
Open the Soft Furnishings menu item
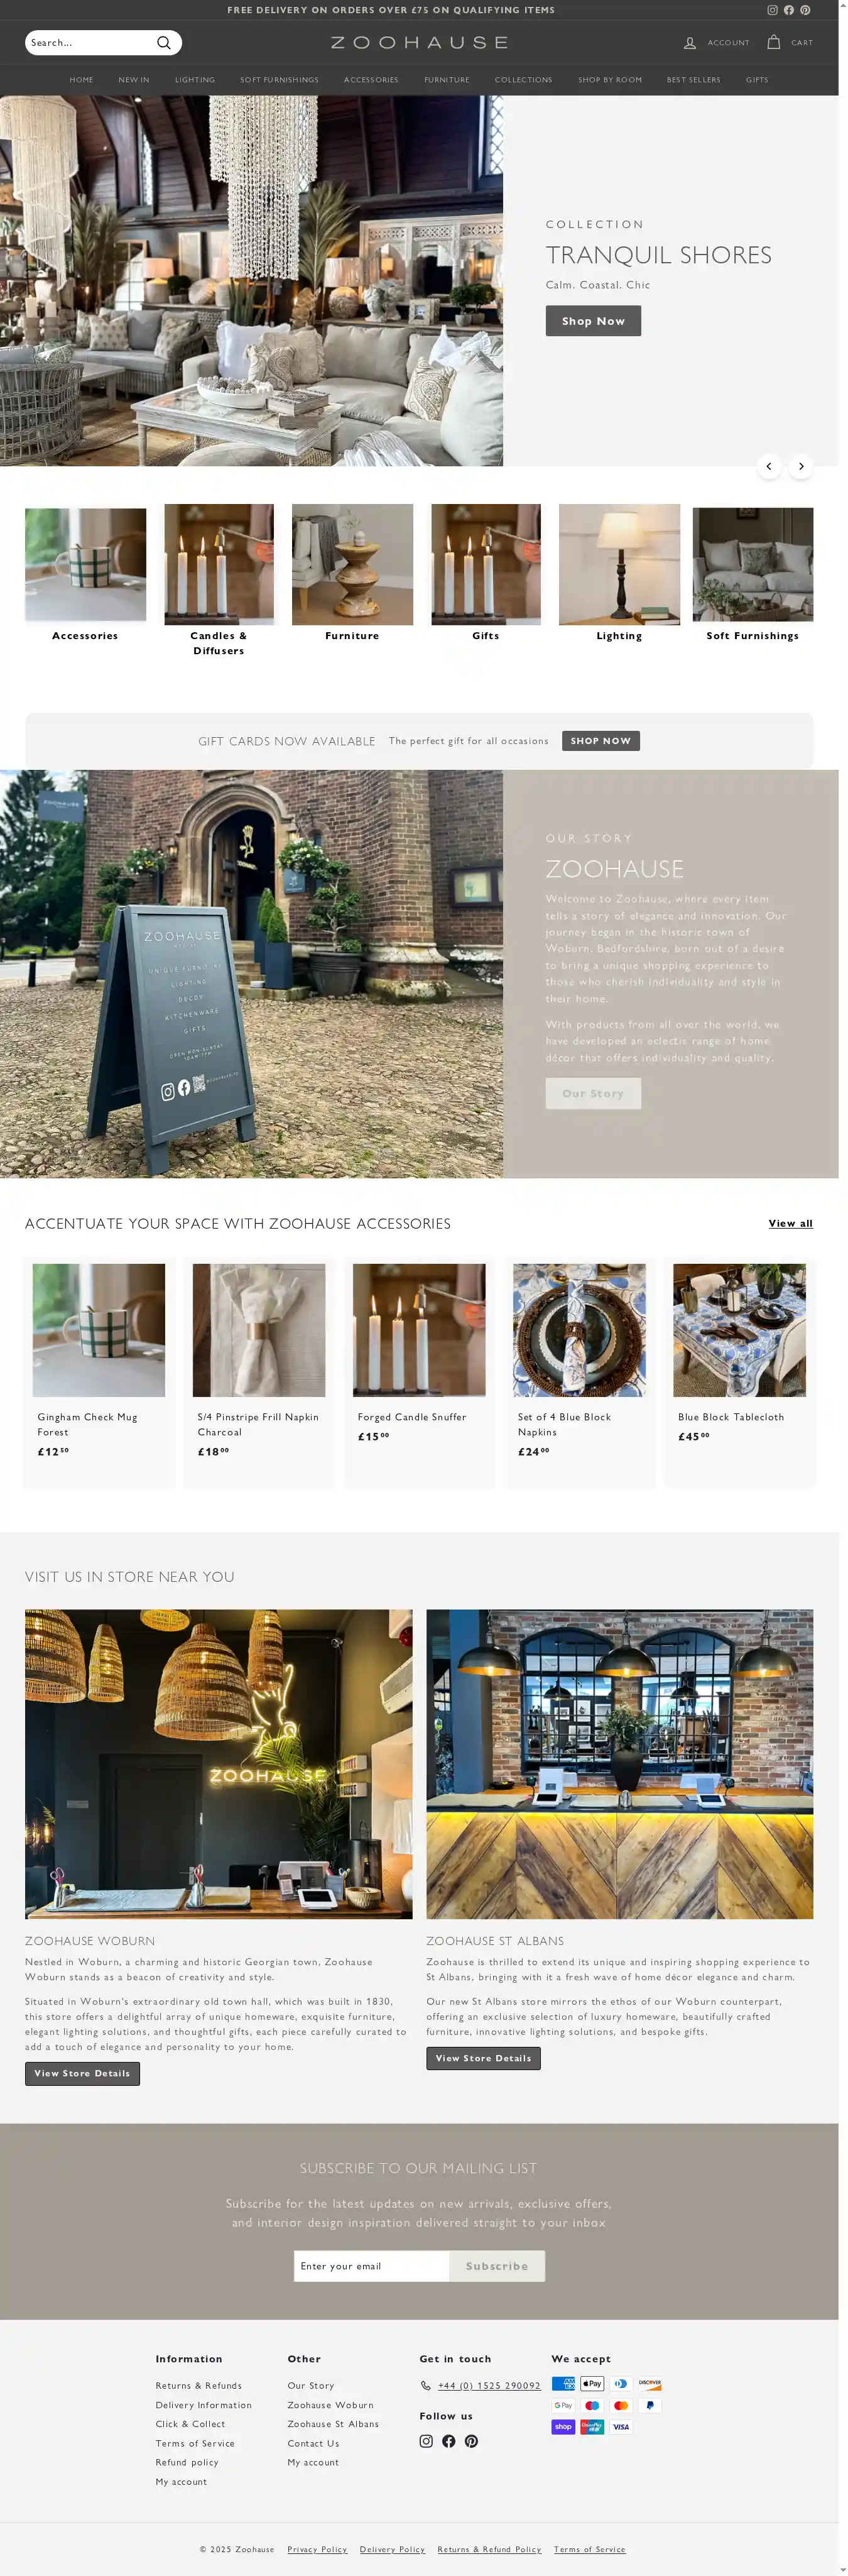pos(279,80)
